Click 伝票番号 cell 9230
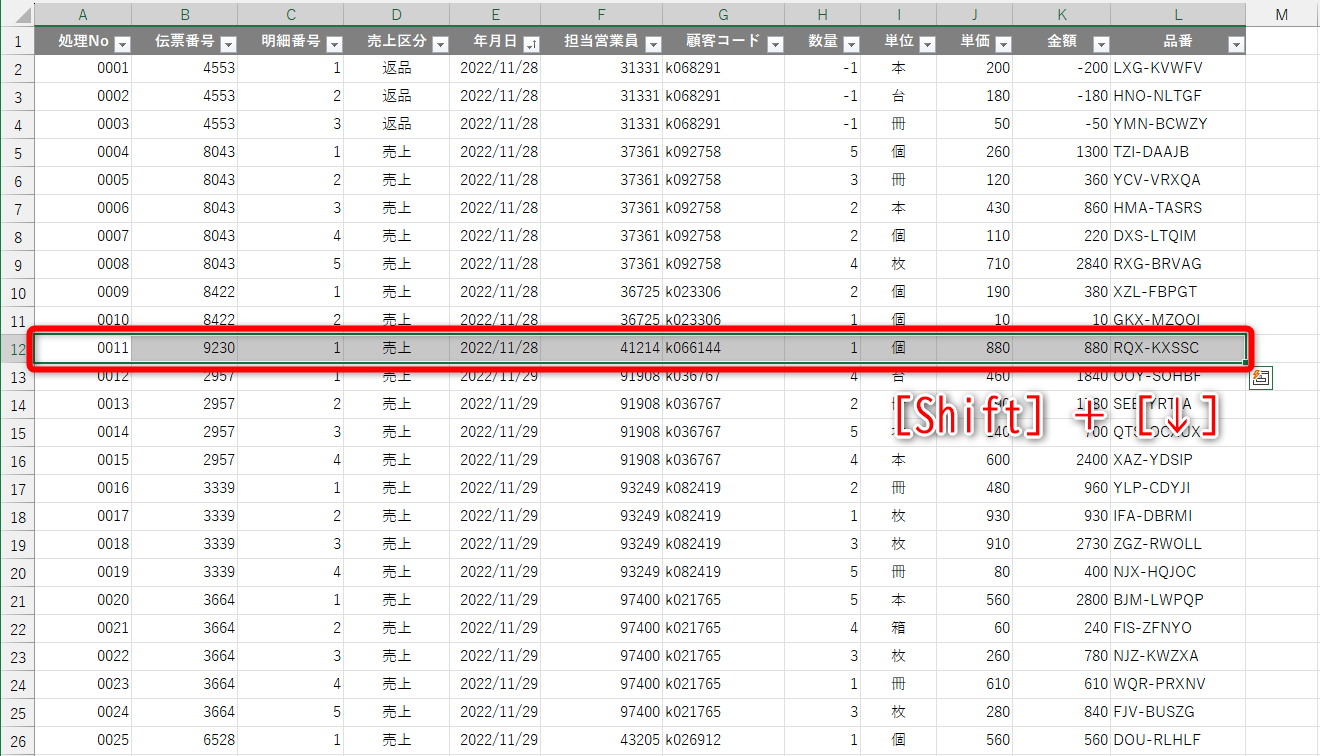Image resolution: width=1320 pixels, height=756 pixels. (185, 348)
